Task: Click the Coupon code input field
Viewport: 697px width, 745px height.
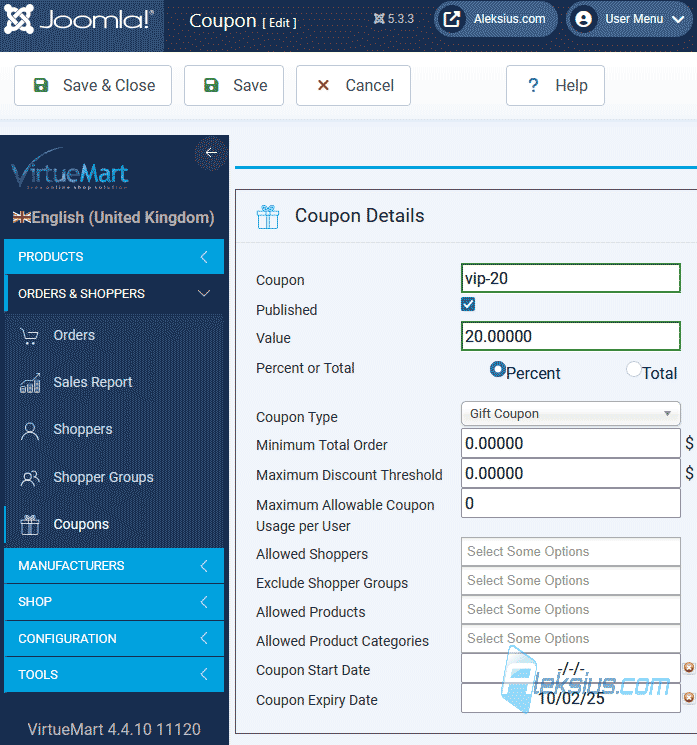Action: [x=571, y=278]
